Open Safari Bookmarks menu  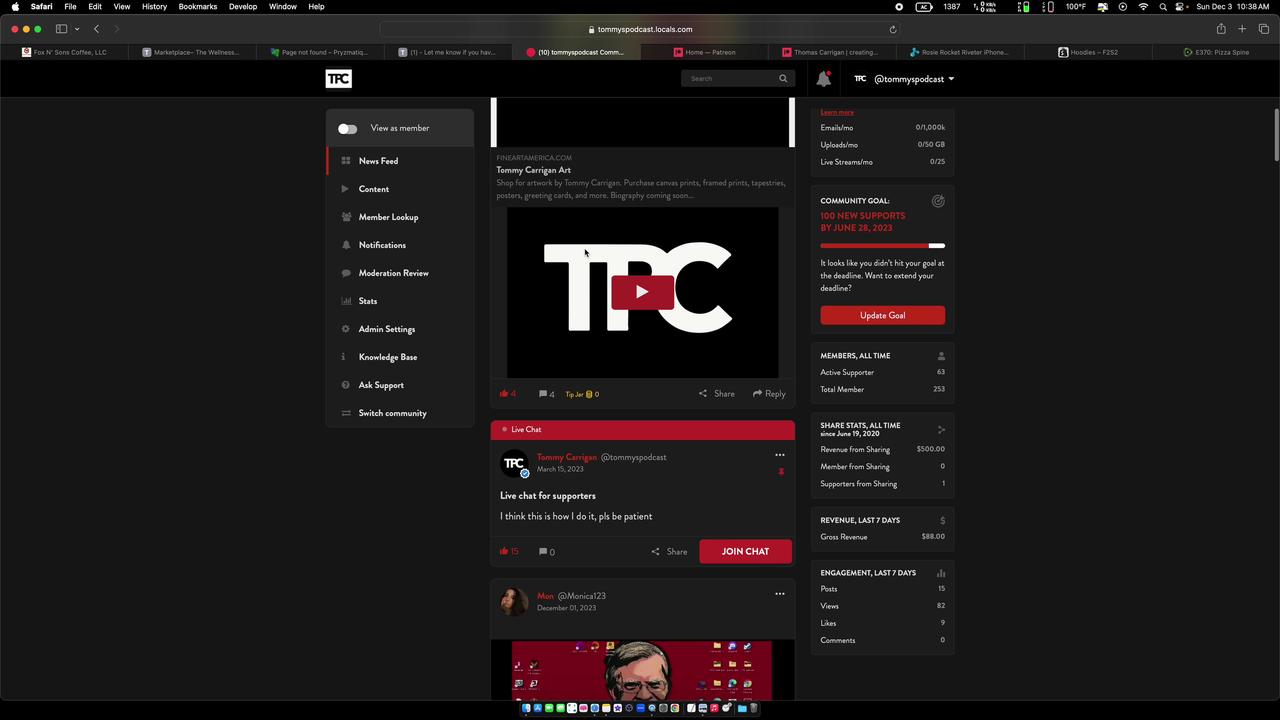click(x=197, y=7)
